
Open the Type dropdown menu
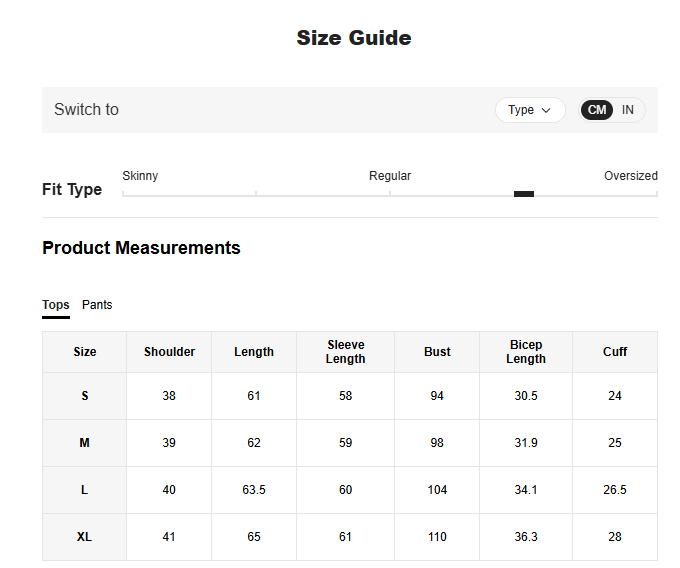click(529, 110)
